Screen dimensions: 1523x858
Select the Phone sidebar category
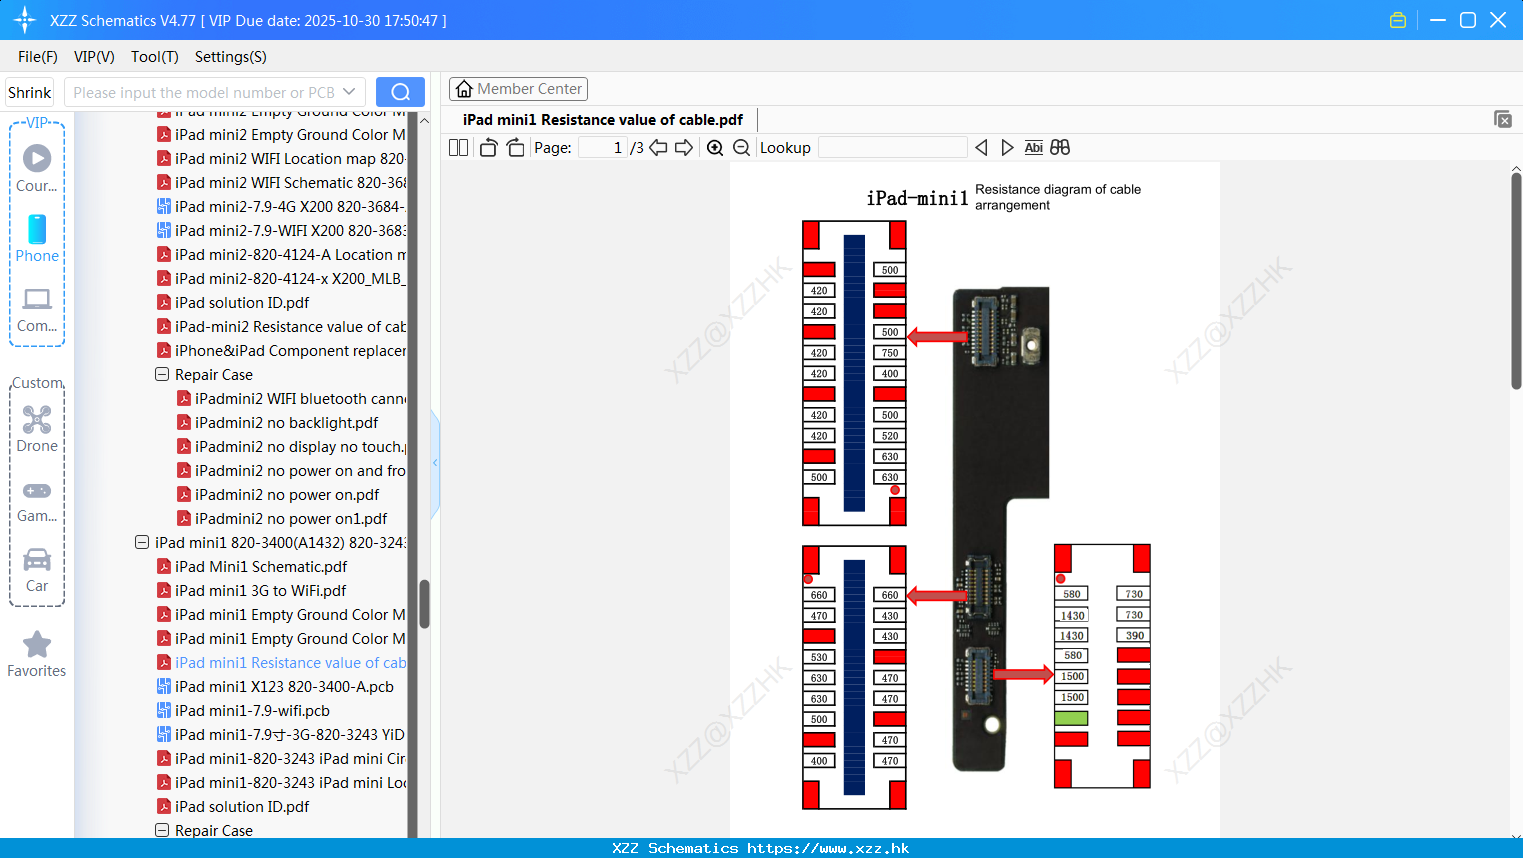click(37, 239)
